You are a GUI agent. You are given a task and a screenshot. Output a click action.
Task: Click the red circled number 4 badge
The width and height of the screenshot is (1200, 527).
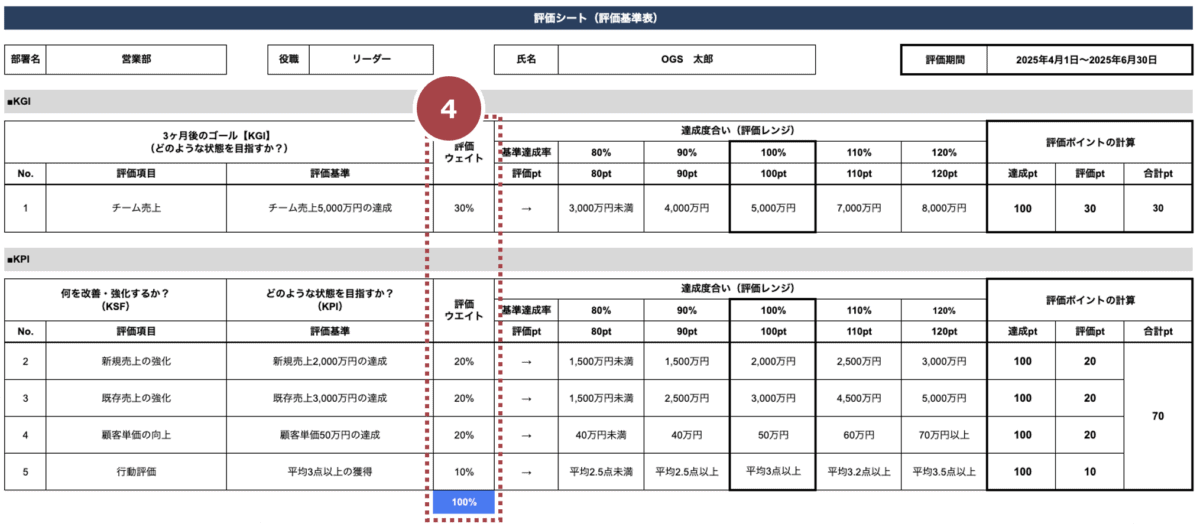point(449,110)
